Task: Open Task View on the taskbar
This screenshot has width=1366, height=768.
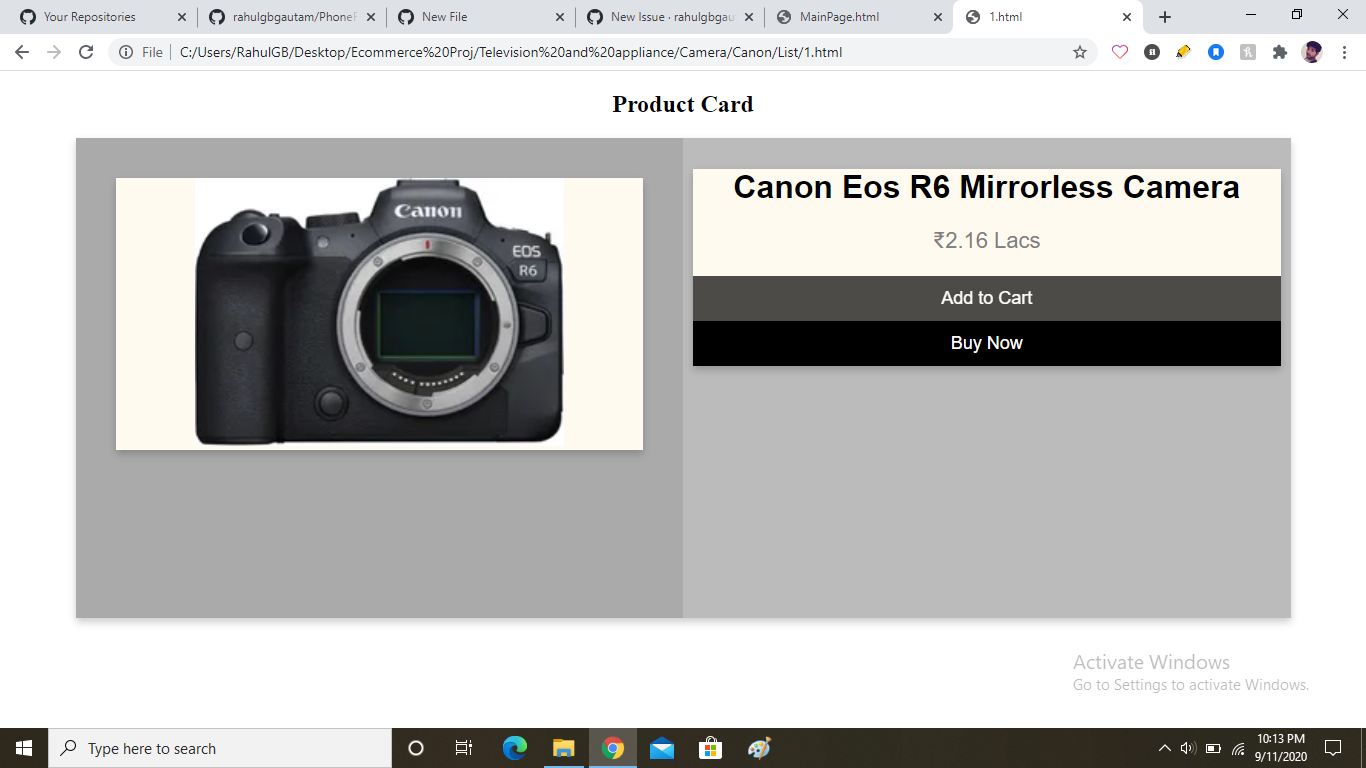Action: click(x=464, y=748)
